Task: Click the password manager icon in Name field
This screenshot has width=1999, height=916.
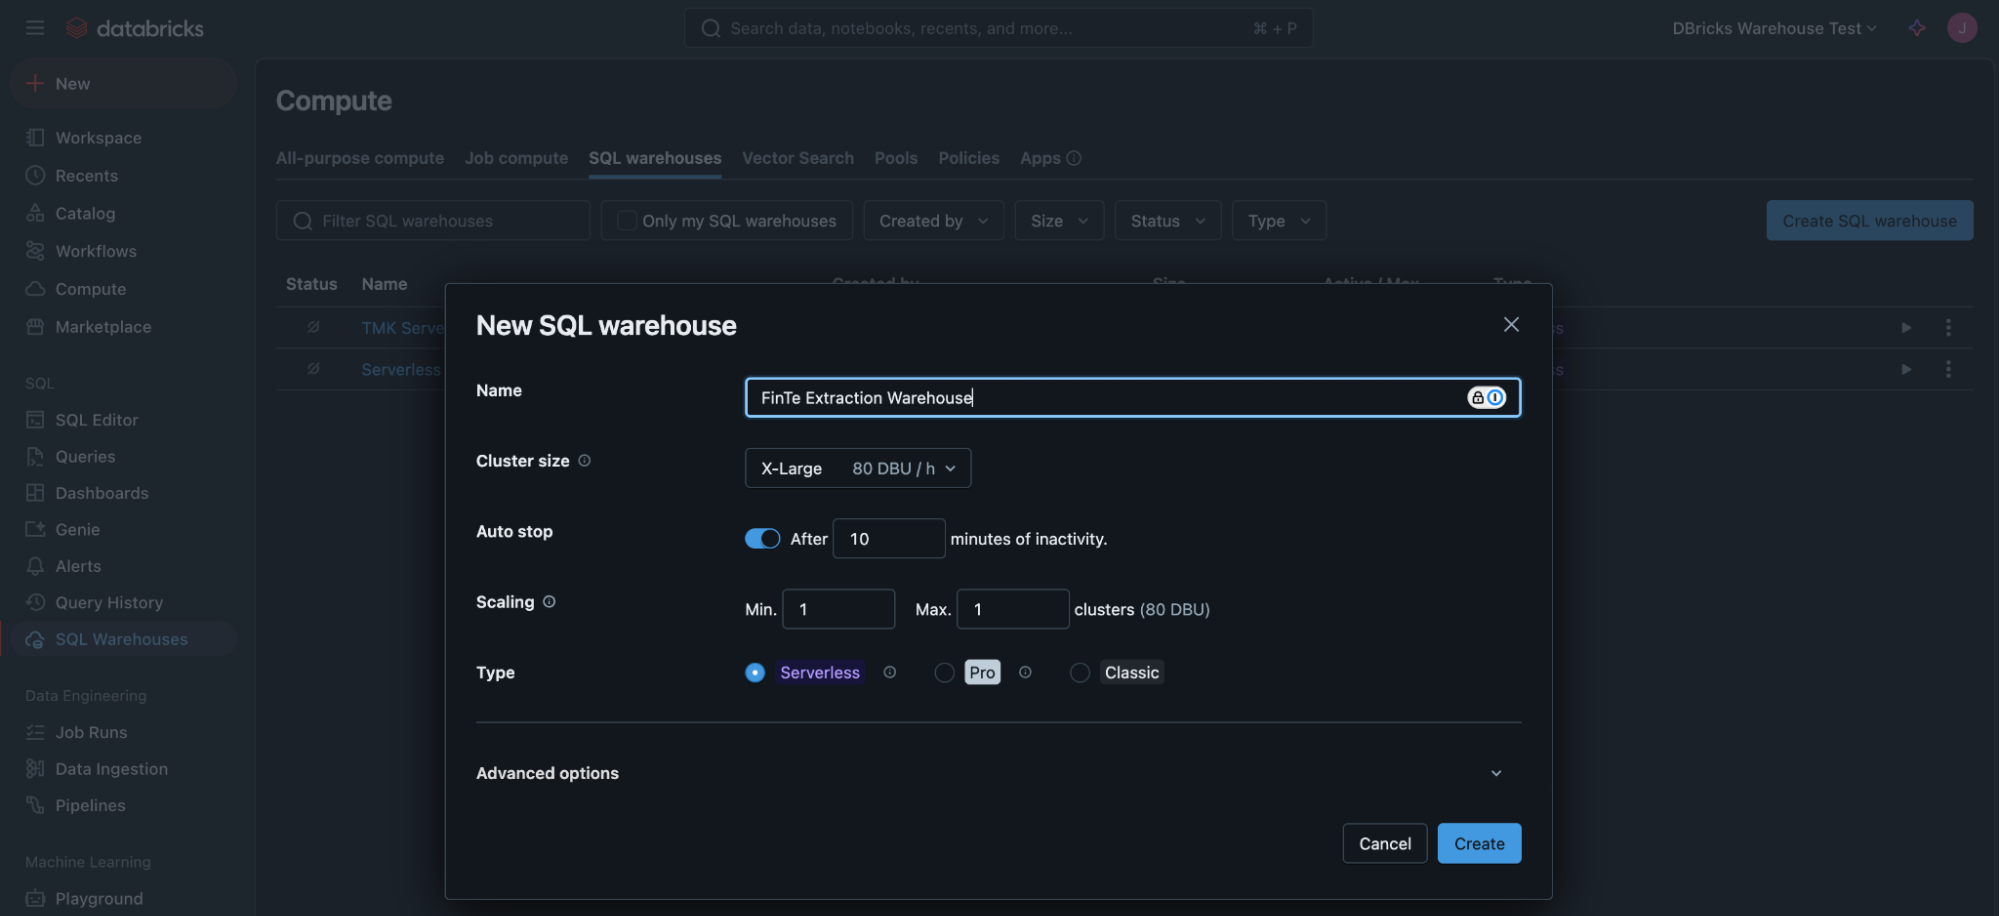Action: point(1487,398)
